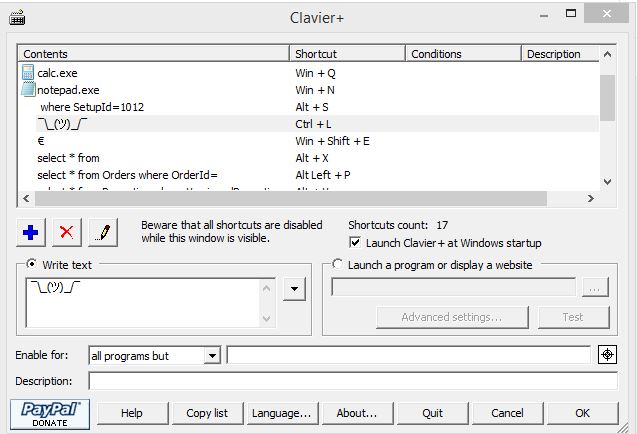The image size is (637, 434).
Task: Sort list by Shortcut column header
Action: tap(347, 54)
